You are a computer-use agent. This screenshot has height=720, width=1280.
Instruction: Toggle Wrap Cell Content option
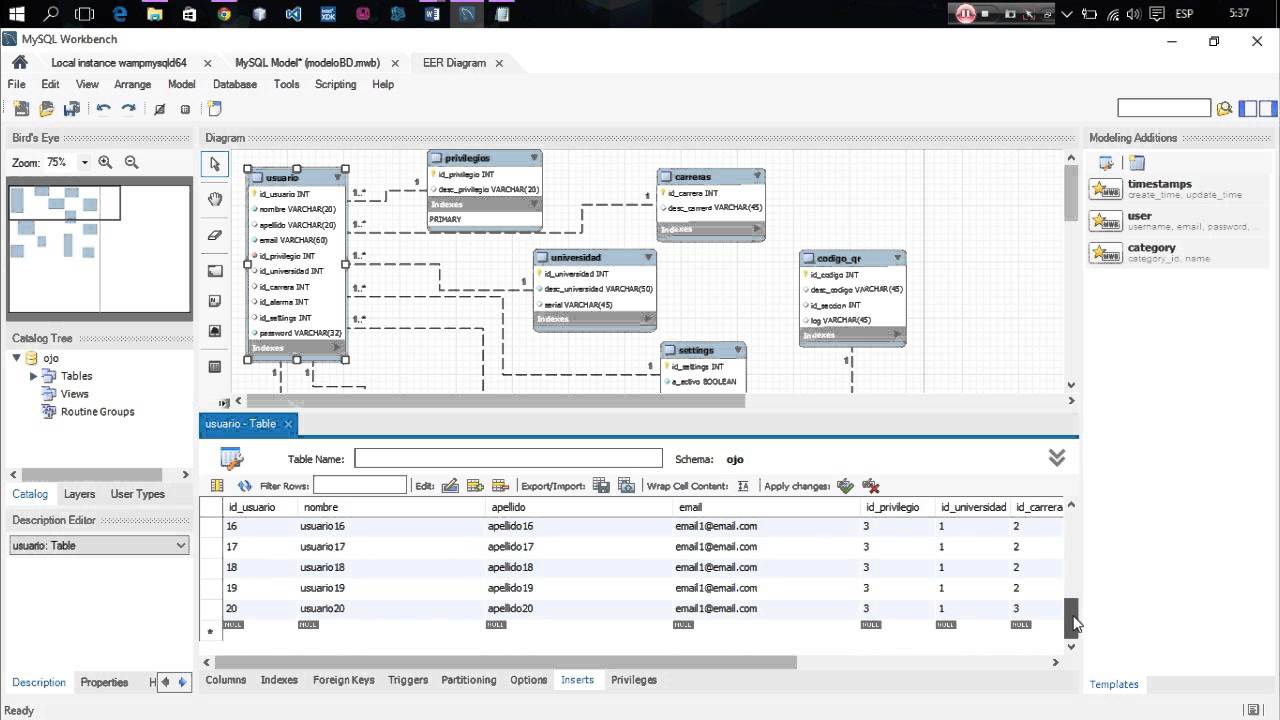click(743, 486)
